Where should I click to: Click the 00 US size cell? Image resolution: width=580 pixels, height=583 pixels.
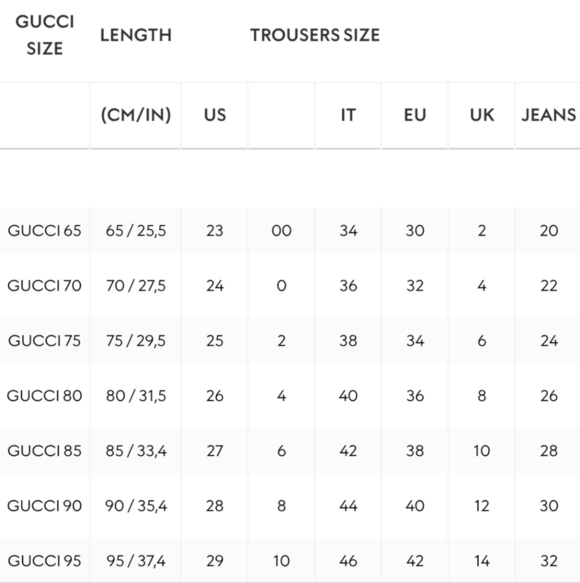[281, 231]
